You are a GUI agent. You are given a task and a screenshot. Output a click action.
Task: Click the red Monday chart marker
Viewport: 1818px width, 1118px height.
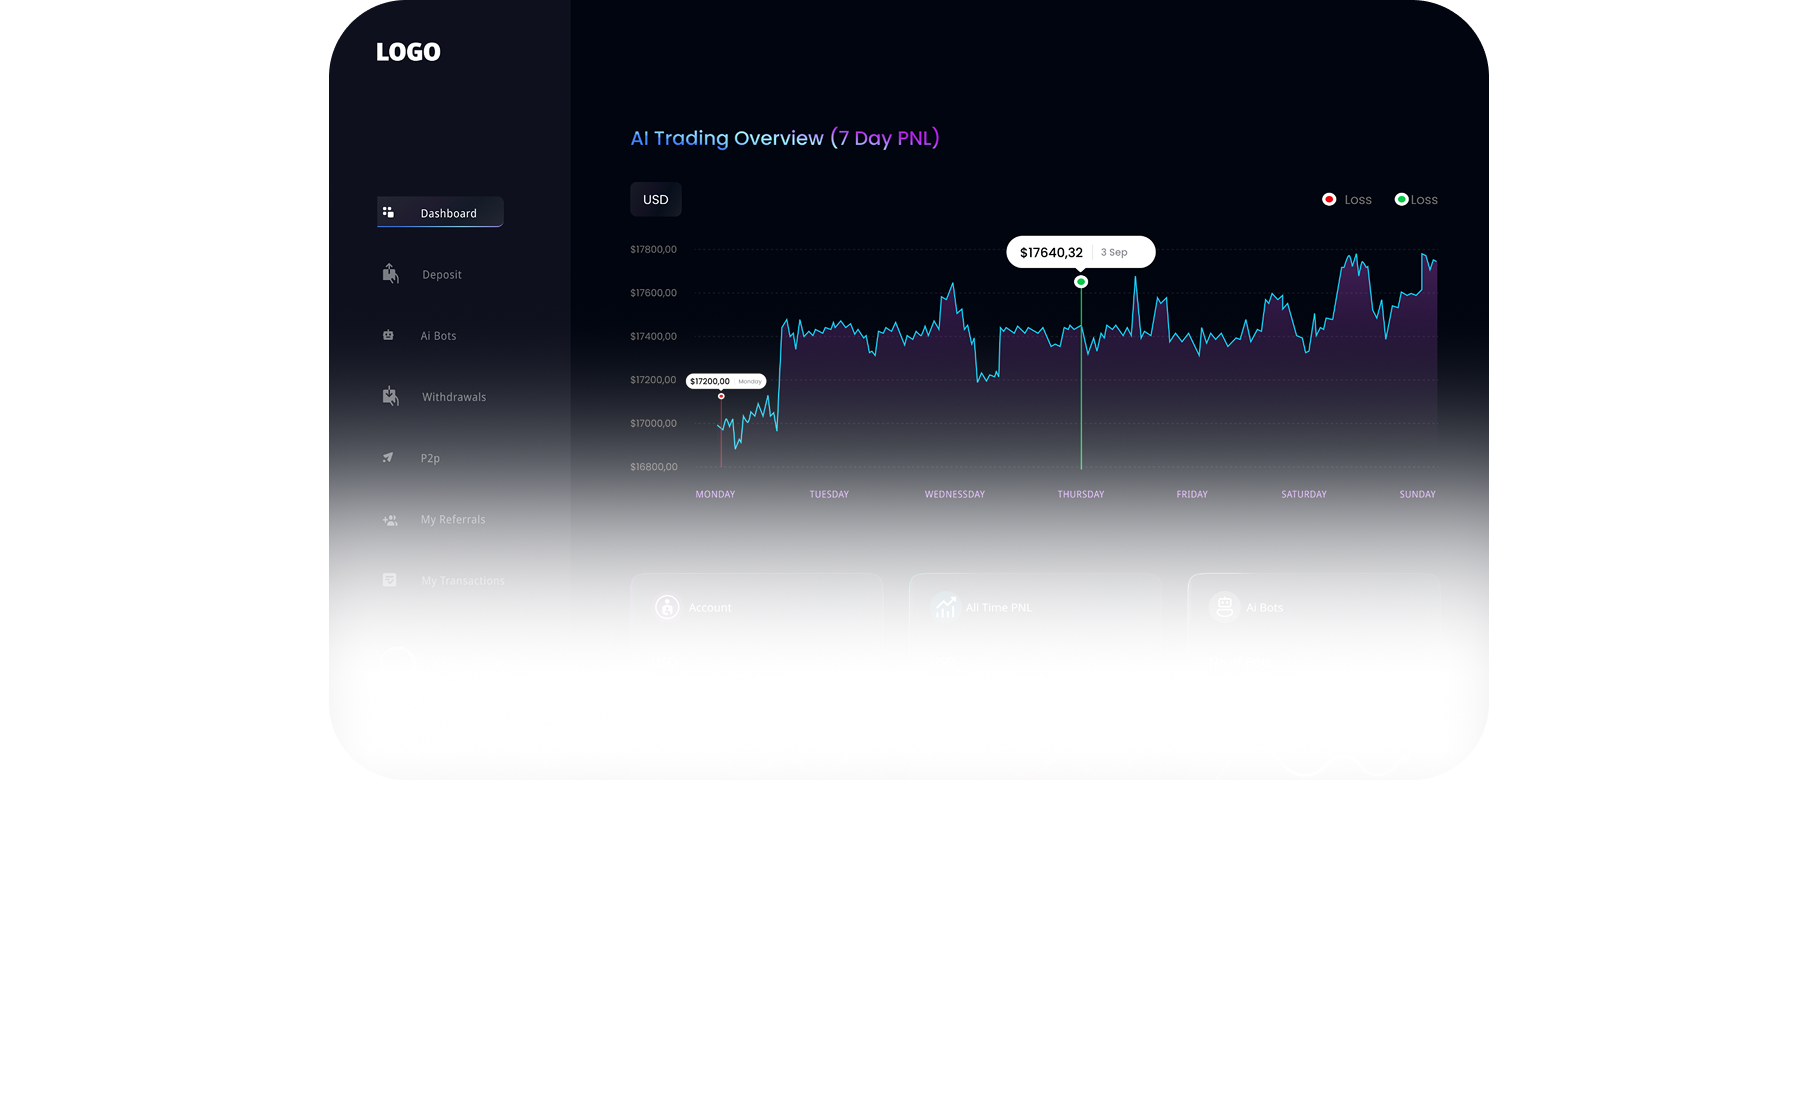click(x=721, y=396)
